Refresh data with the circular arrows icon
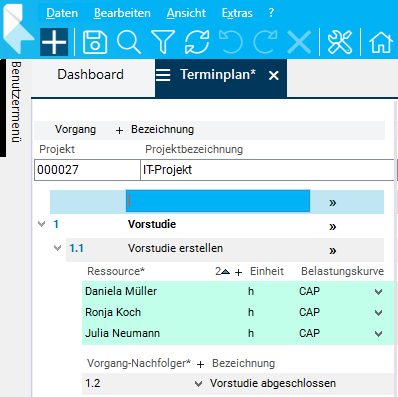 pos(197,42)
